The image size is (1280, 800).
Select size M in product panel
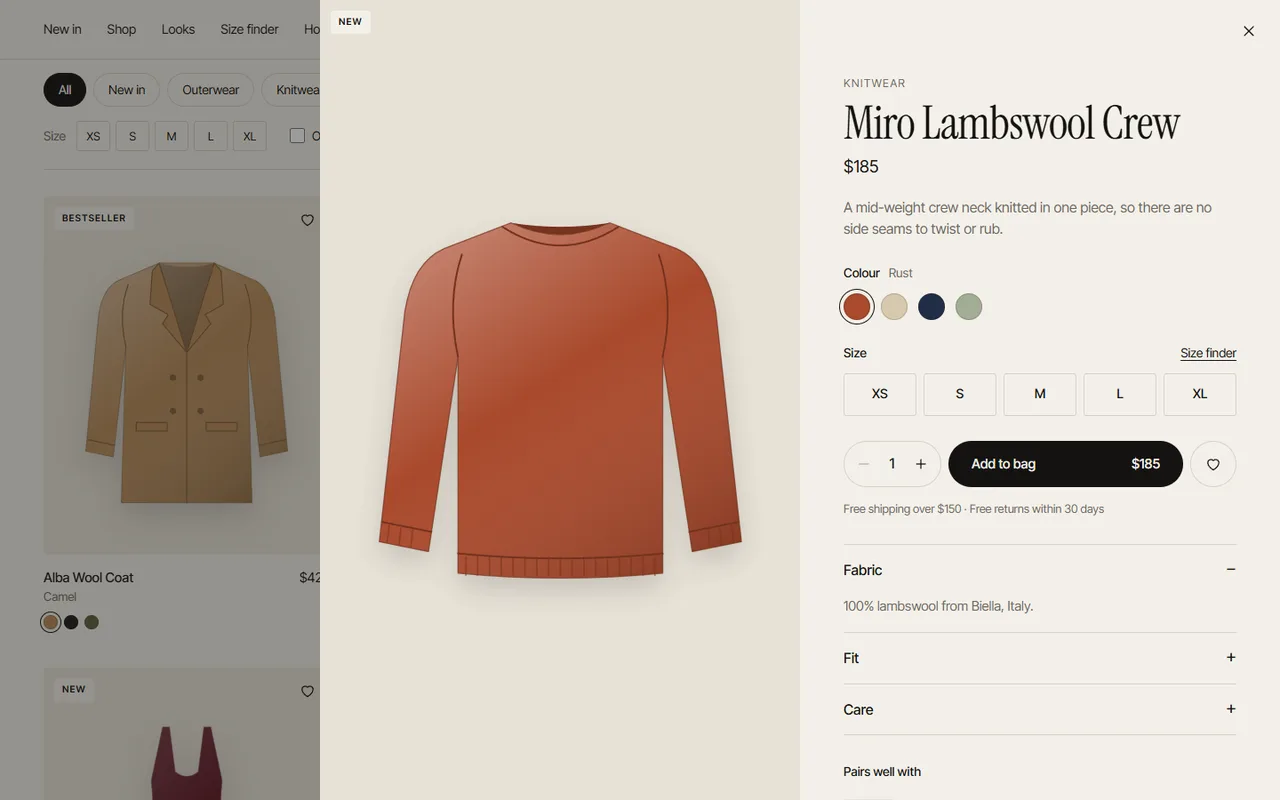coord(1040,394)
